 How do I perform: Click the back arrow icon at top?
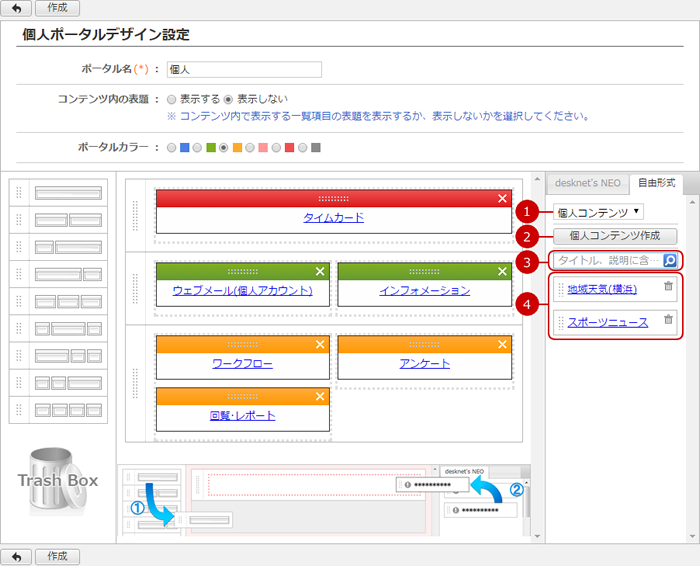click(16, 7)
